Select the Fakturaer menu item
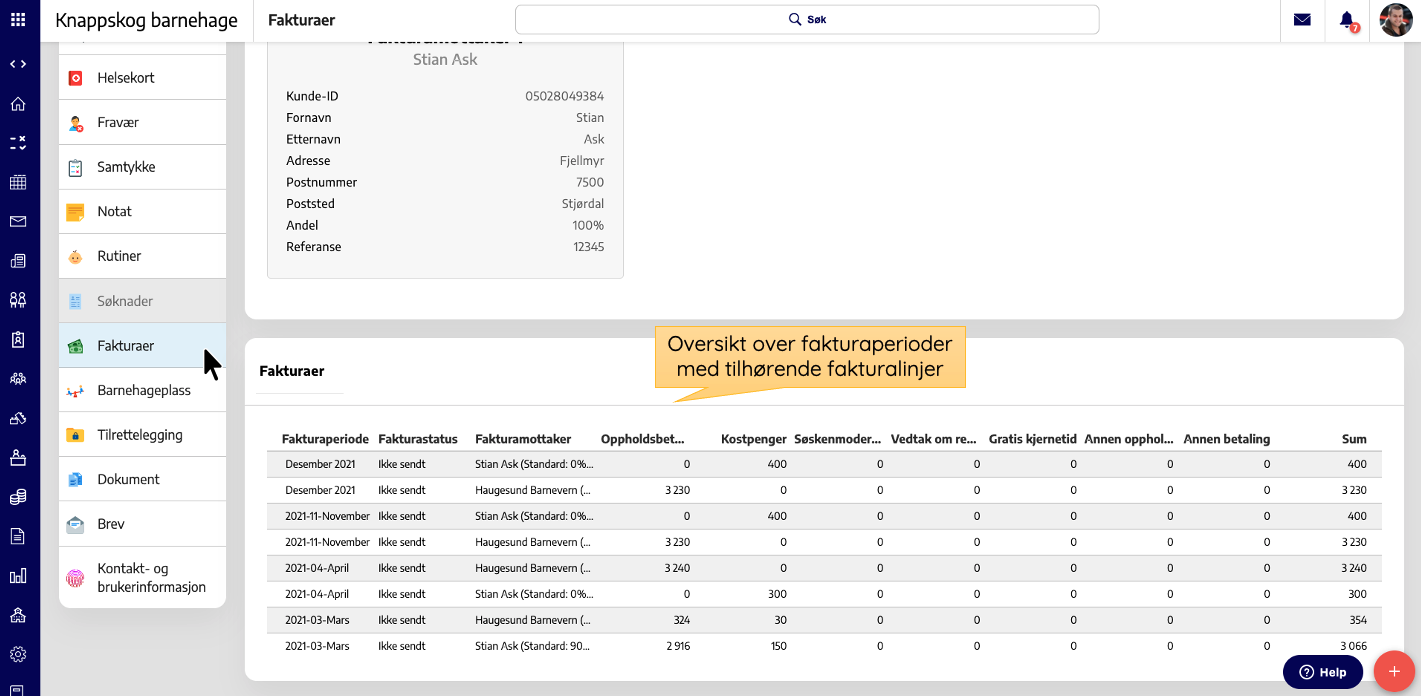Viewport: 1421px width, 696px height. [x=142, y=346]
